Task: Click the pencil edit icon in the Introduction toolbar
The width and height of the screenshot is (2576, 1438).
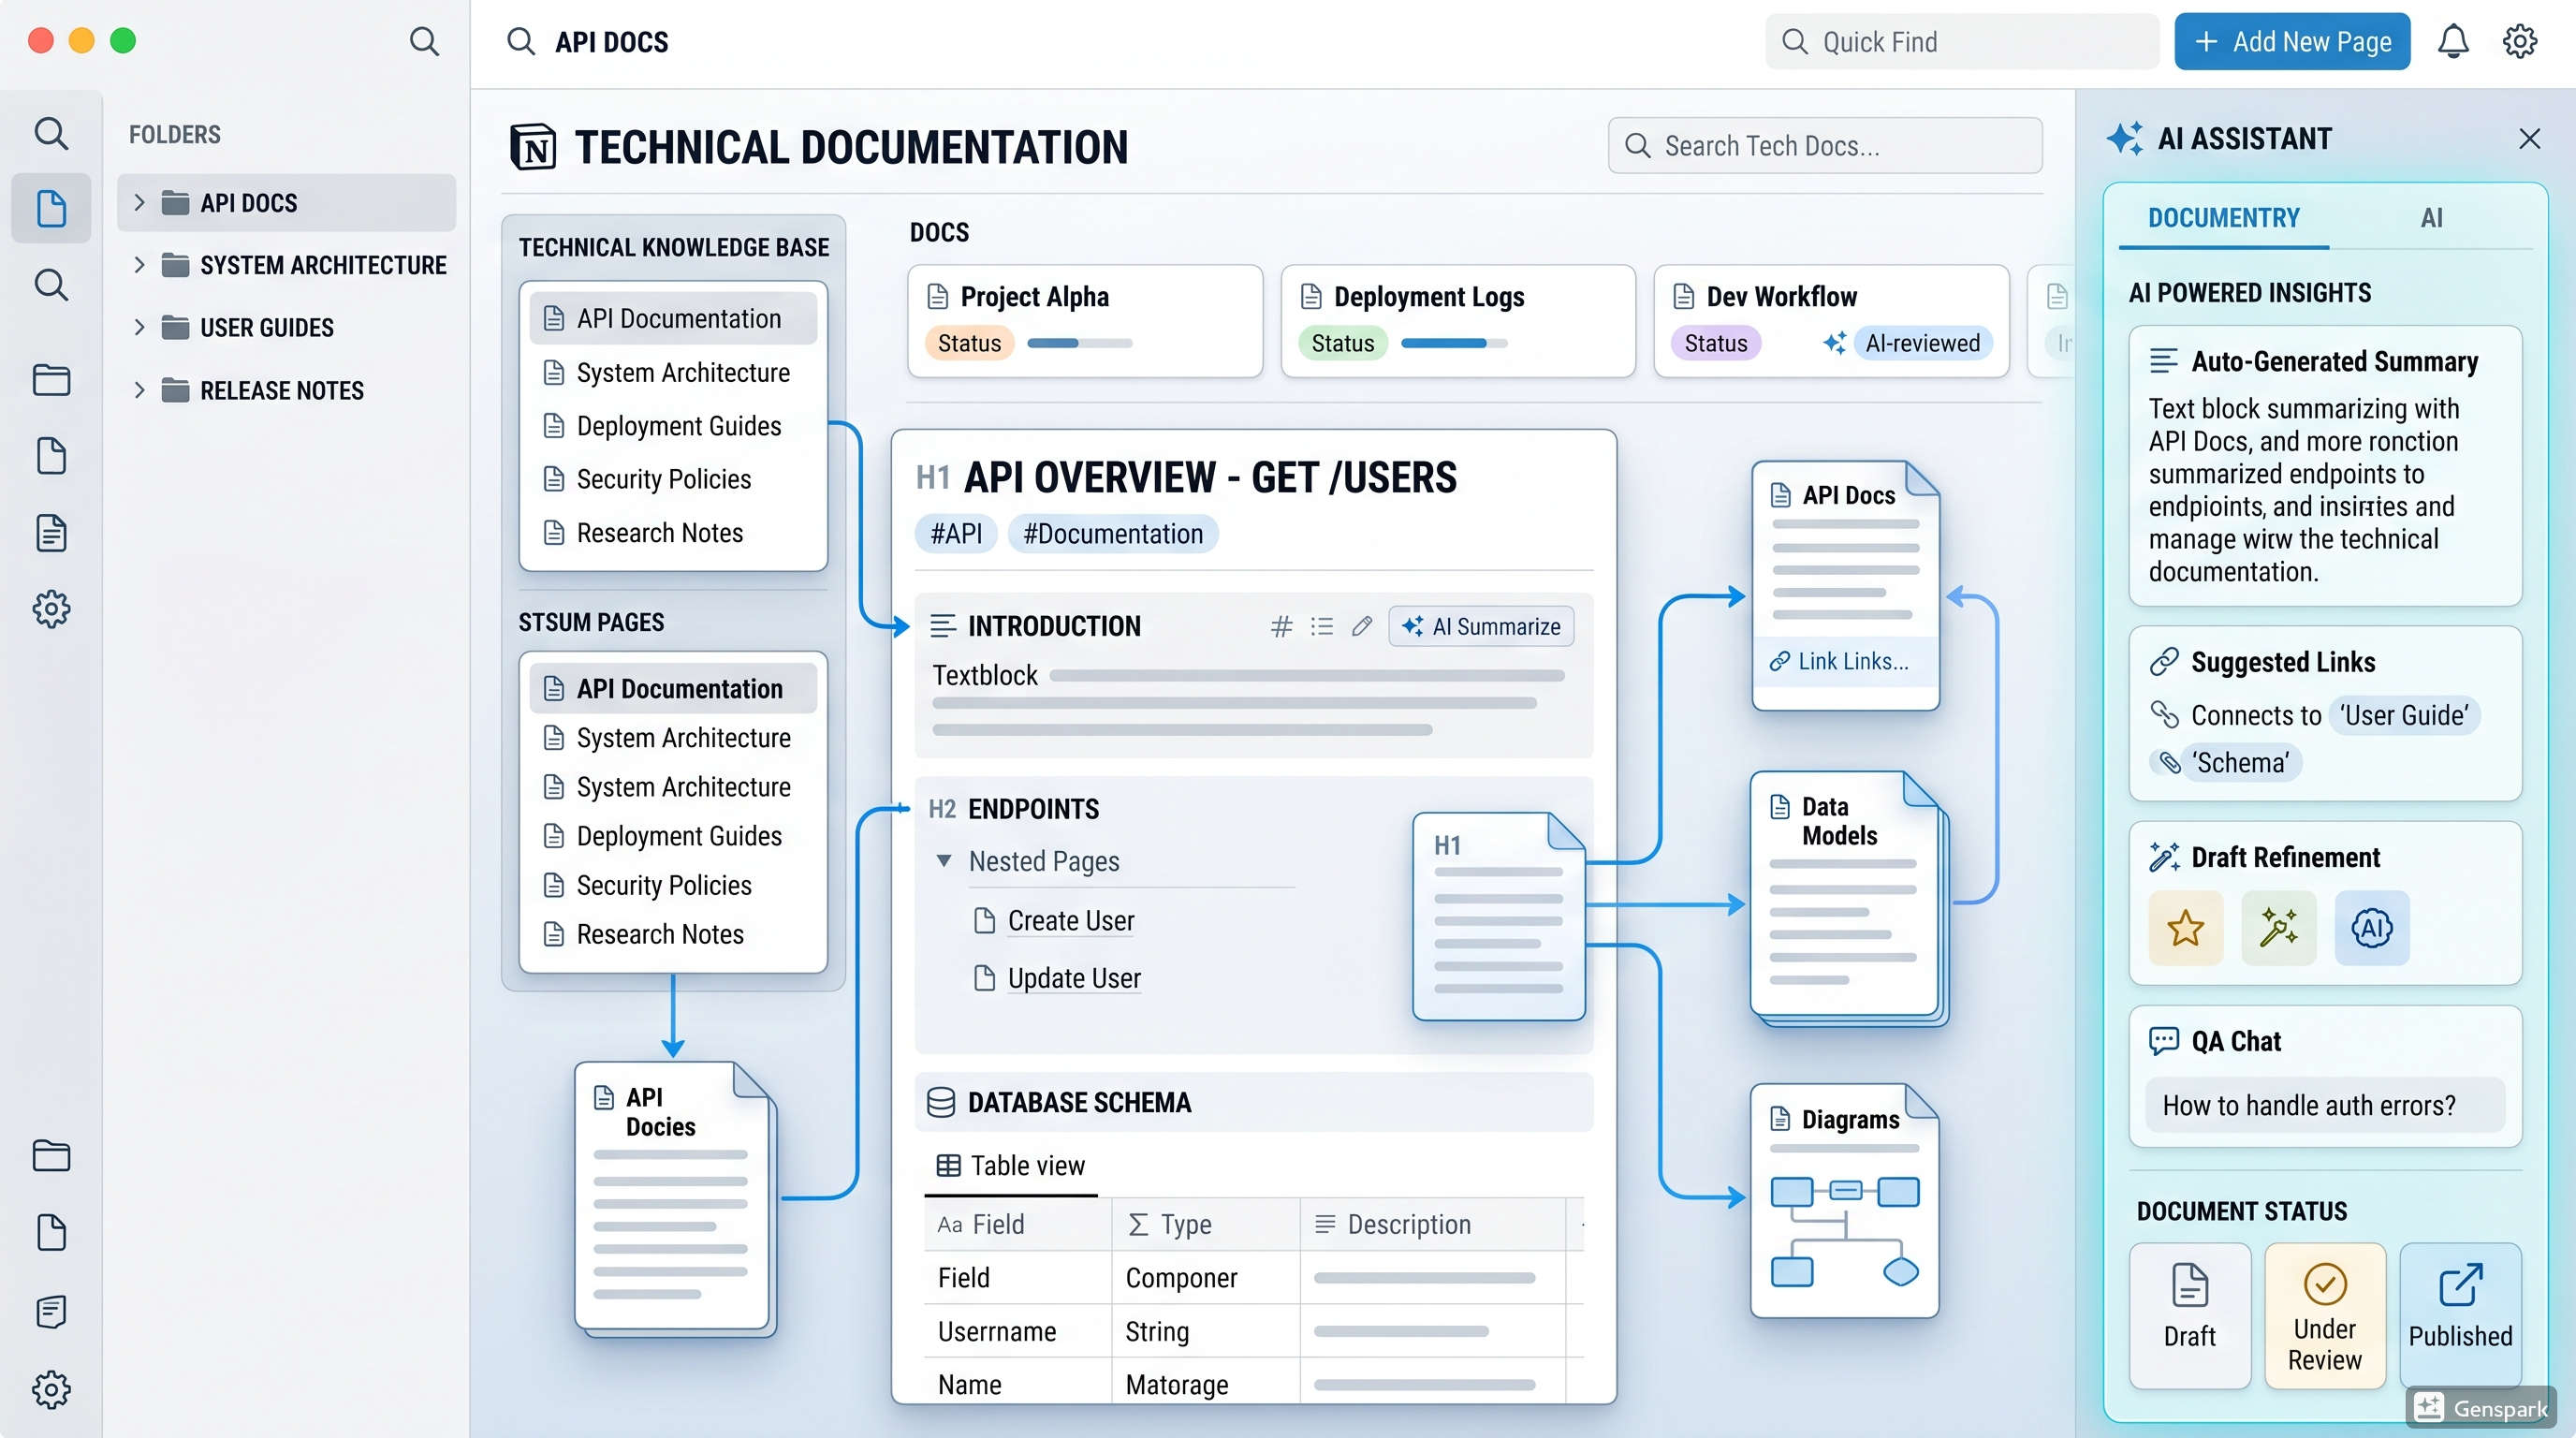Action: [x=1361, y=626]
